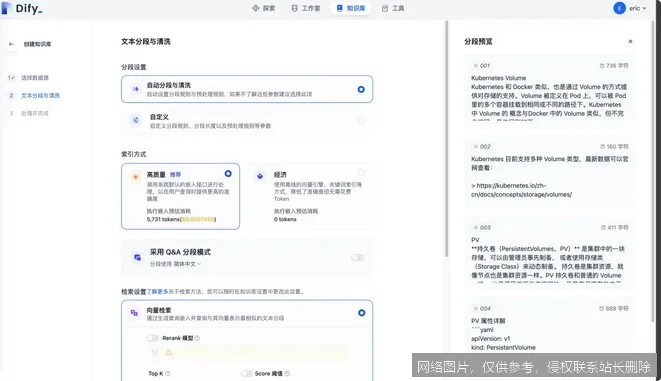Click the 736 字符 count on segment 001
Screen dimensions: 661x381
[614, 66]
